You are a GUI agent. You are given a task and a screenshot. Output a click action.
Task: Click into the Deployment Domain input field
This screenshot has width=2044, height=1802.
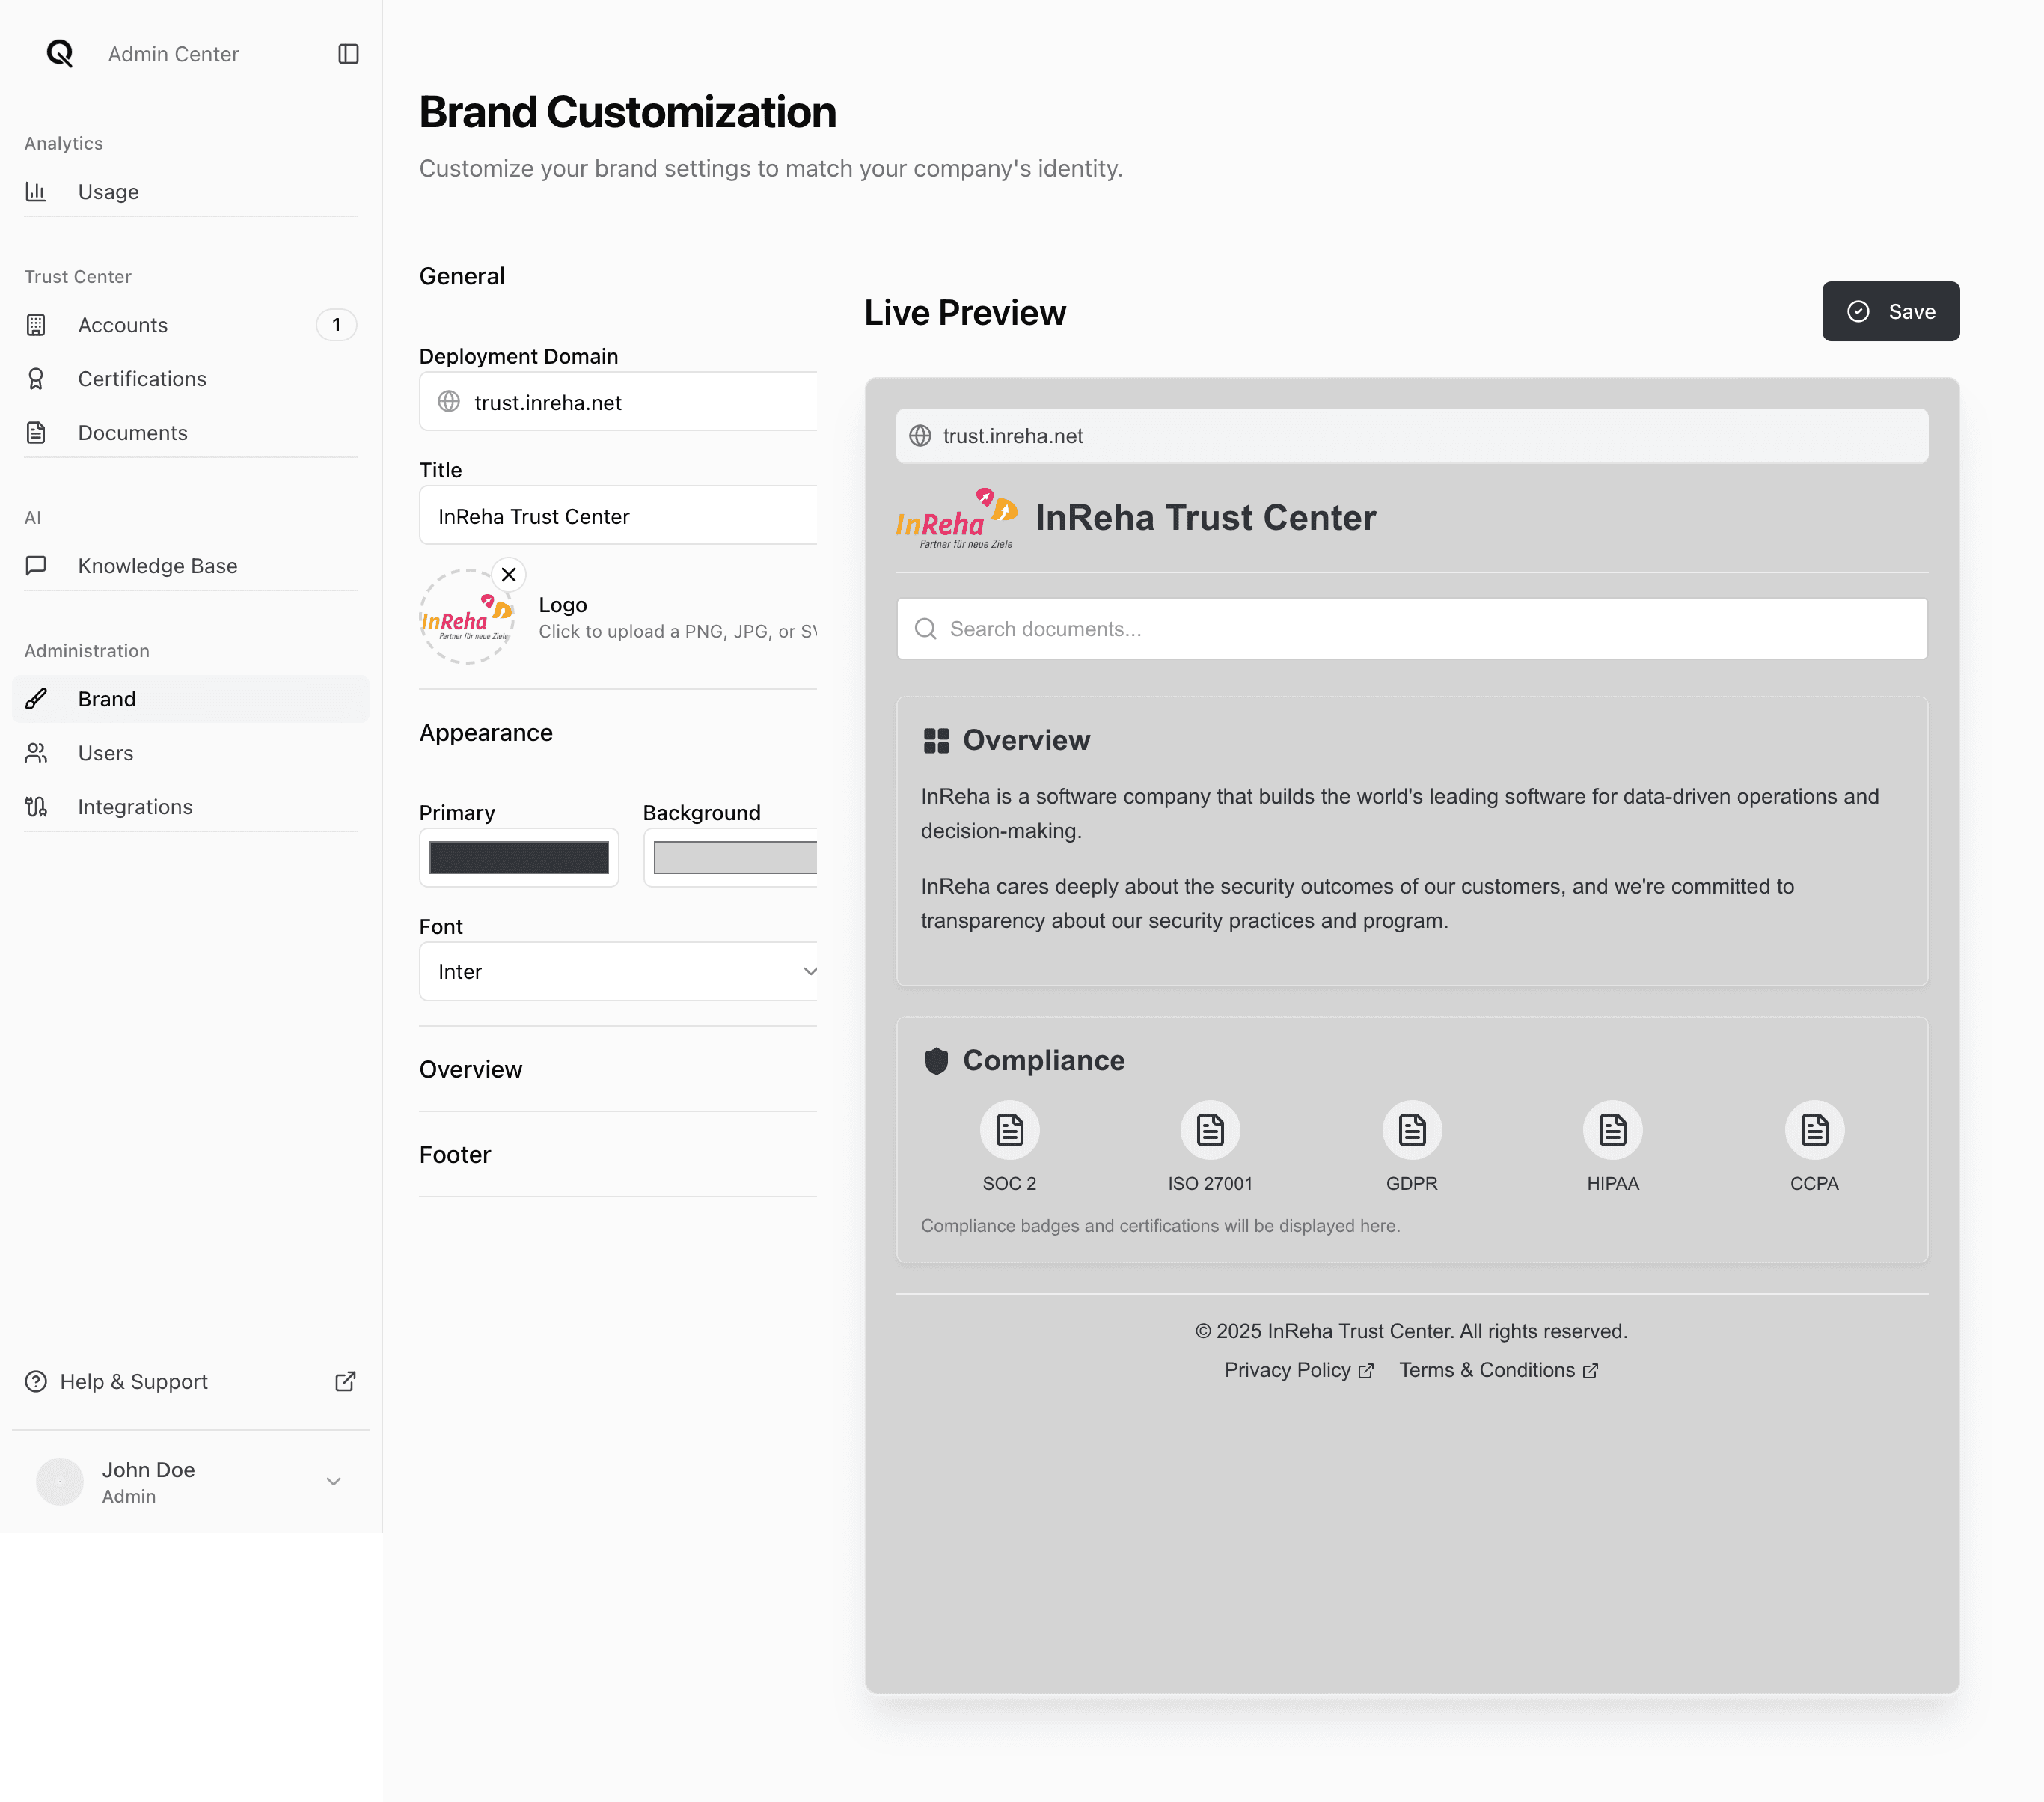[x=618, y=401]
